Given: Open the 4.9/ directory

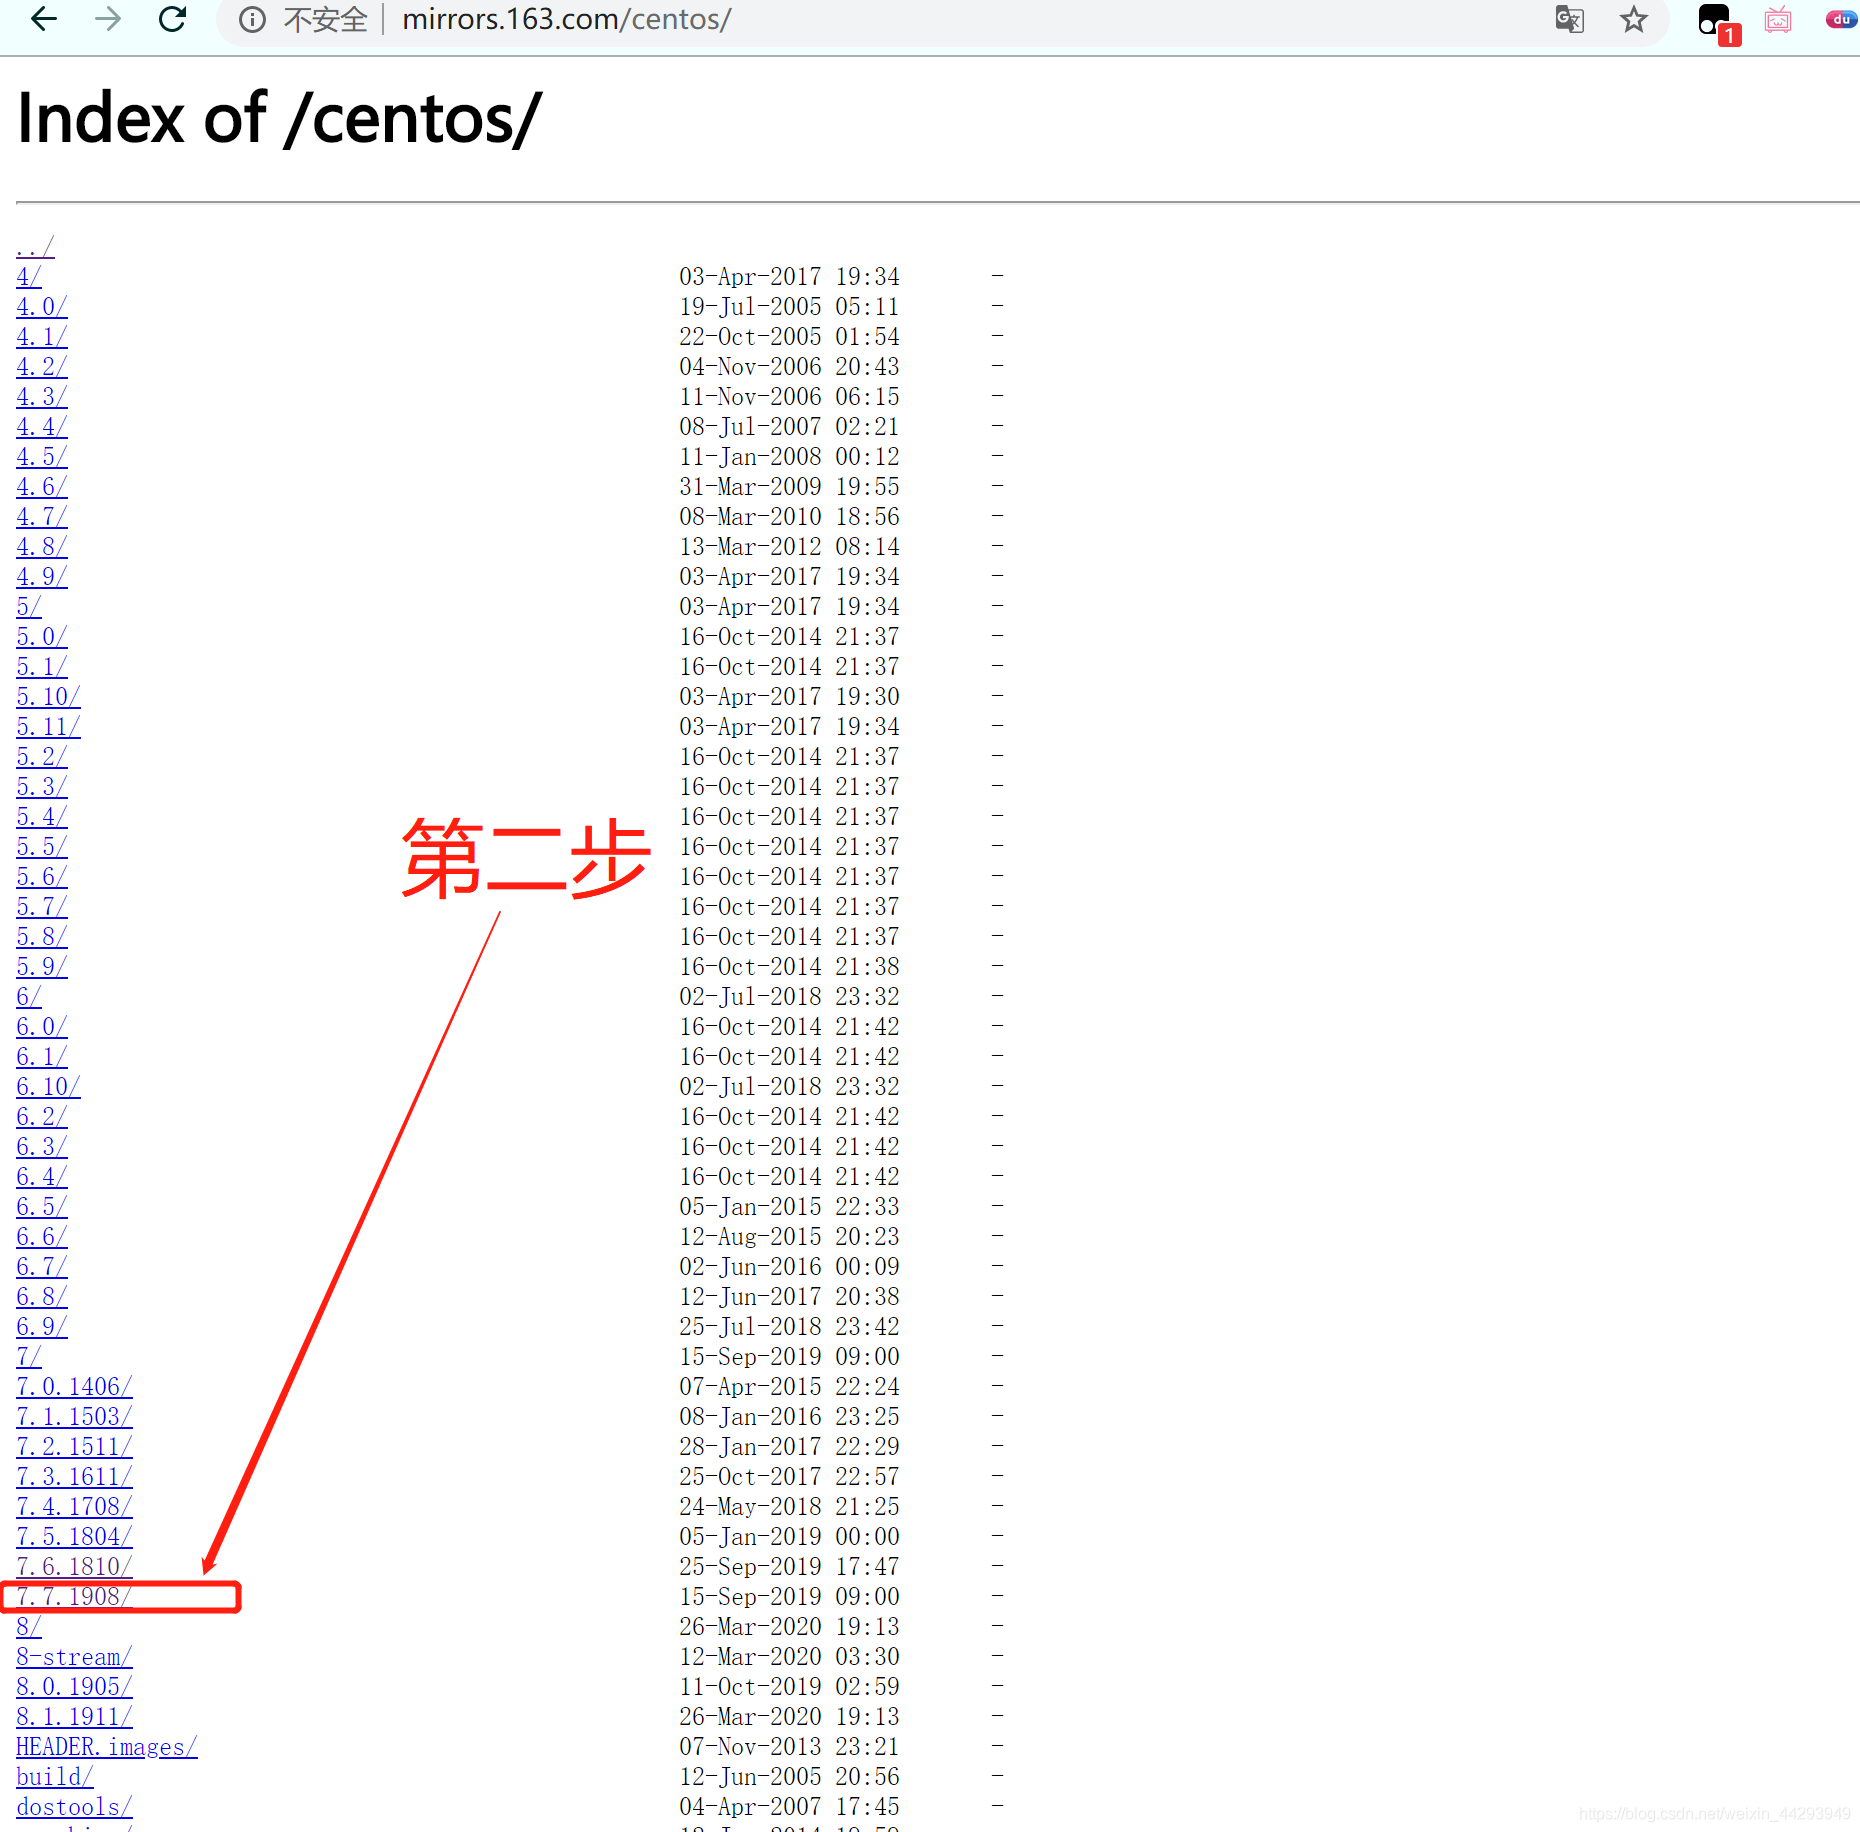Looking at the screenshot, I should 42,576.
